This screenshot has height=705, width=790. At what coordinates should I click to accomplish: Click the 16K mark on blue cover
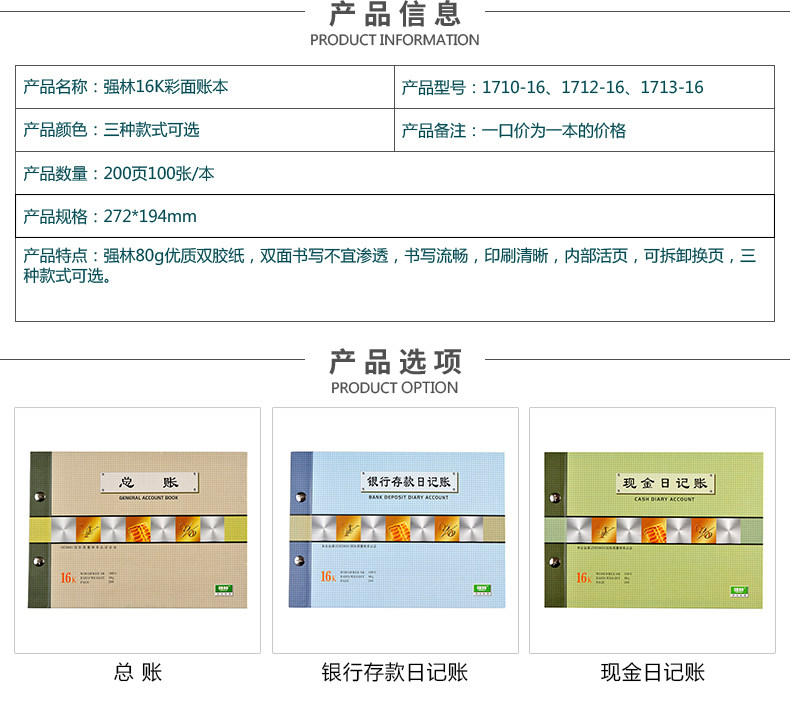[328, 576]
